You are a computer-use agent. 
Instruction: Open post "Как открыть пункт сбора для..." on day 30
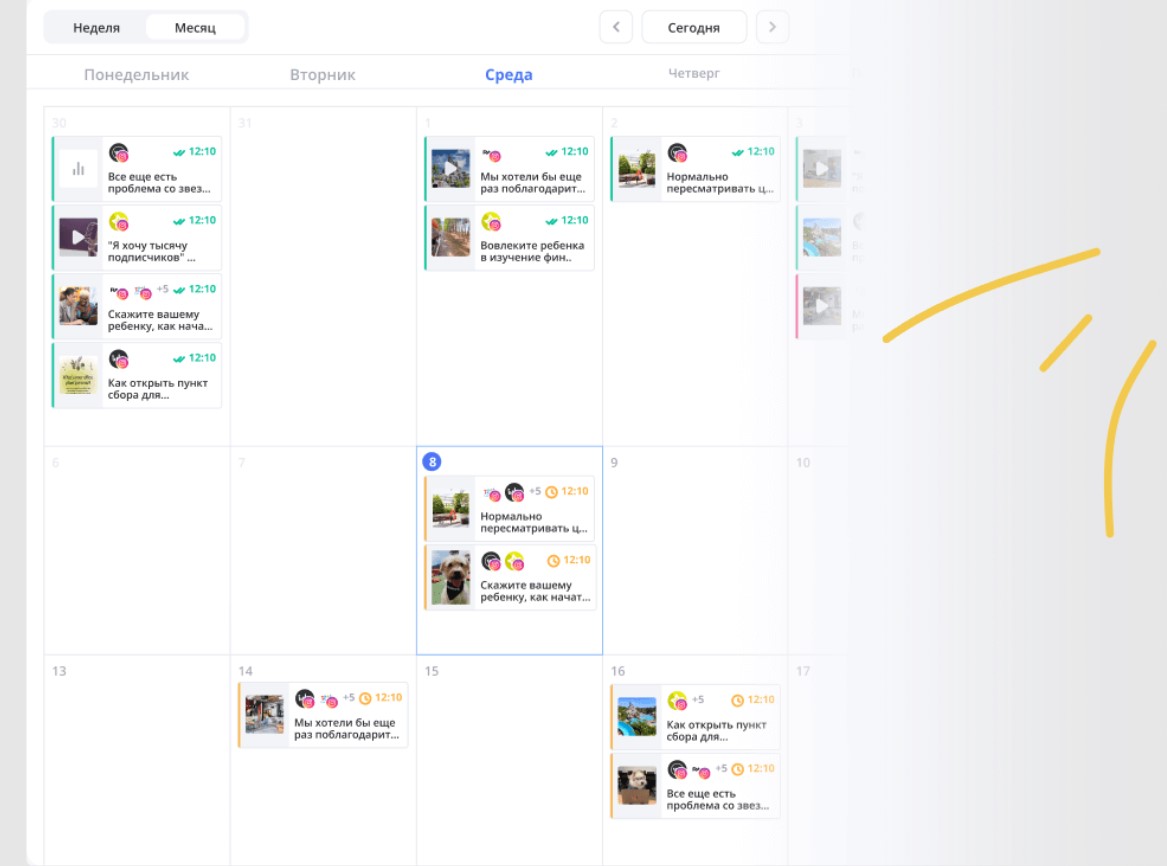(137, 375)
